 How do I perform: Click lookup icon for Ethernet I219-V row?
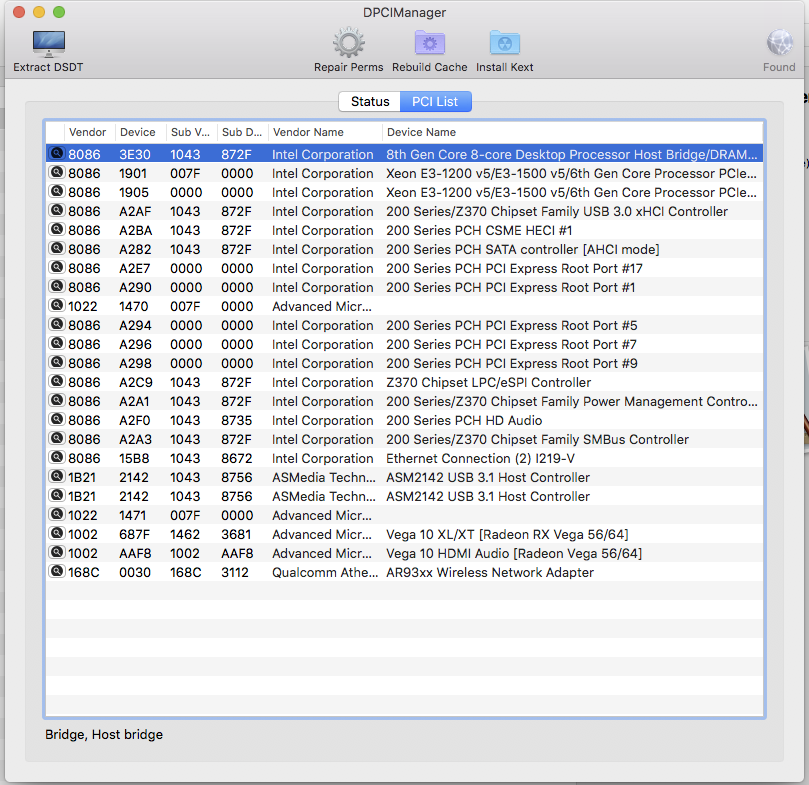[56, 457]
